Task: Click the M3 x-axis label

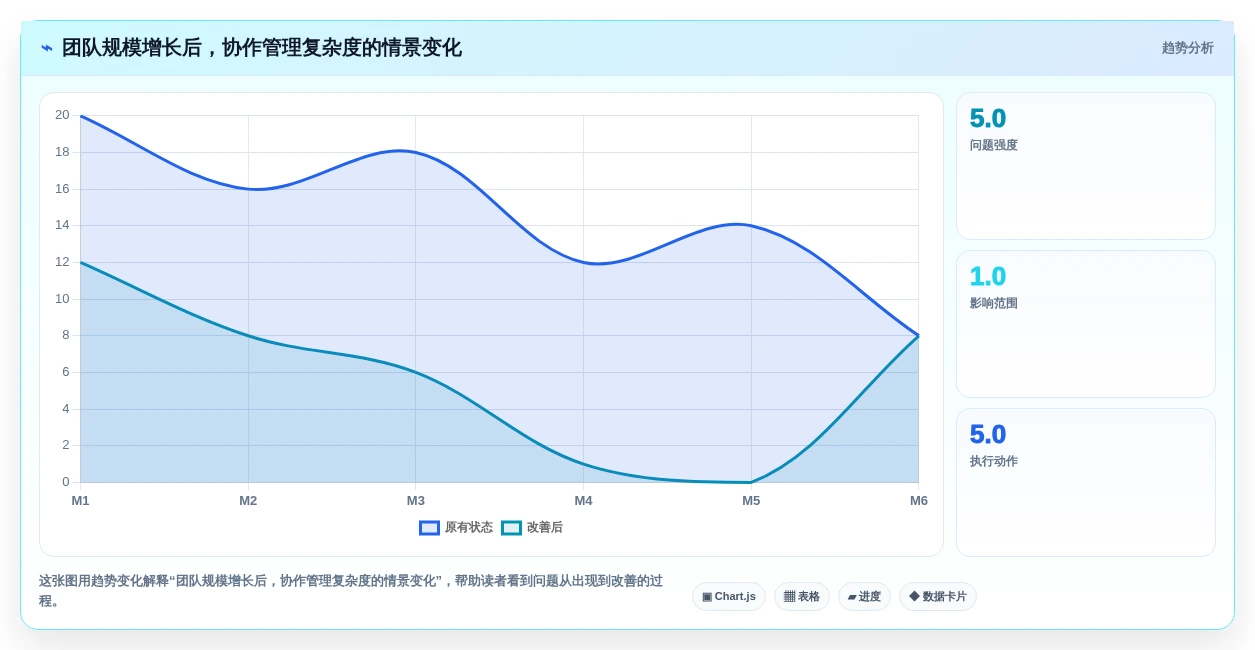Action: coord(415,500)
